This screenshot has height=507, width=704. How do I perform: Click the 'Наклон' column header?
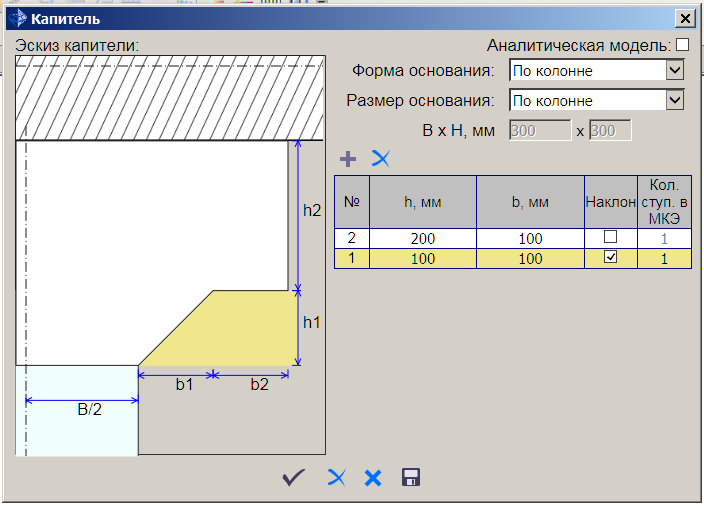611,202
